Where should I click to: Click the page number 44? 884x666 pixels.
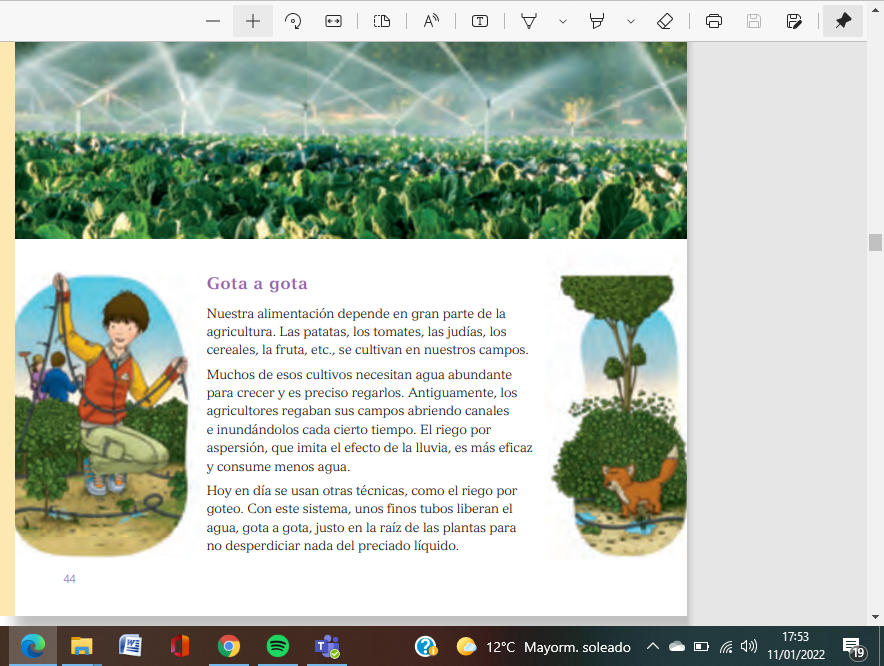pyautogui.click(x=69, y=579)
